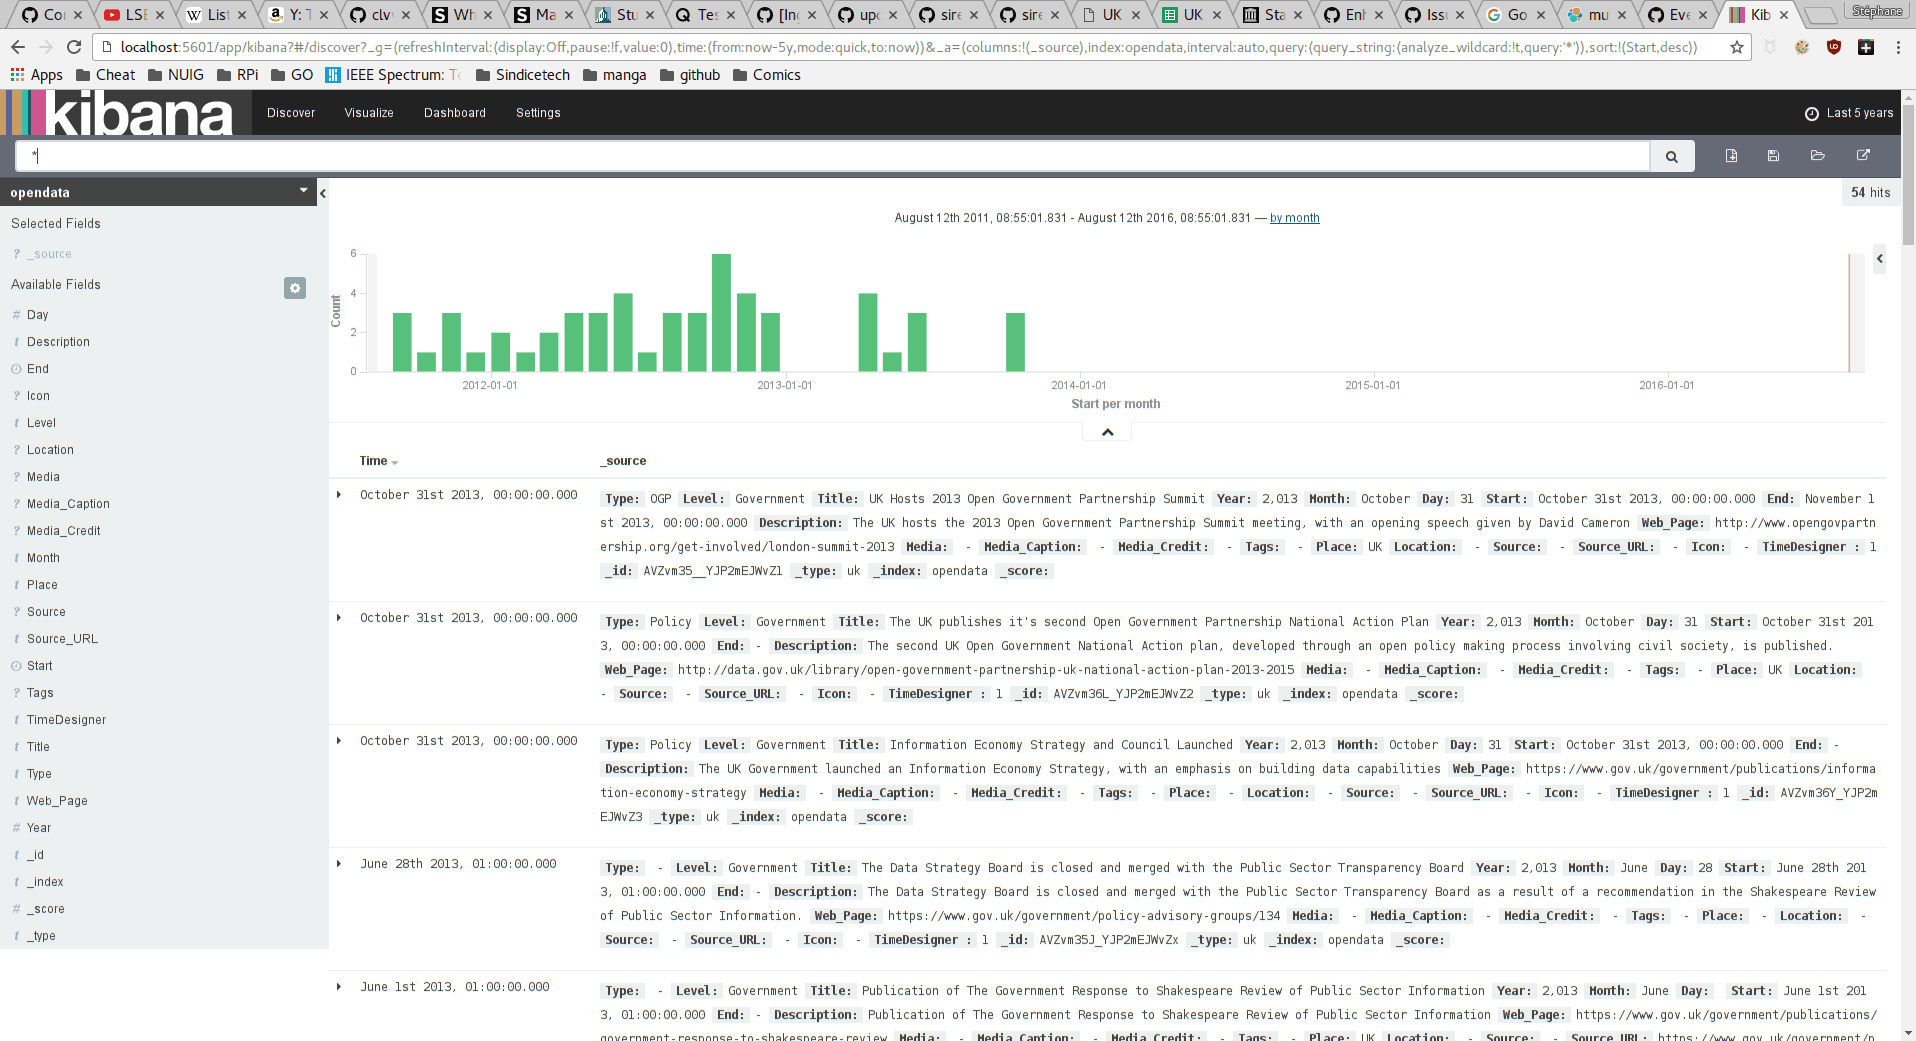Open the Dashboard tab

tap(455, 113)
